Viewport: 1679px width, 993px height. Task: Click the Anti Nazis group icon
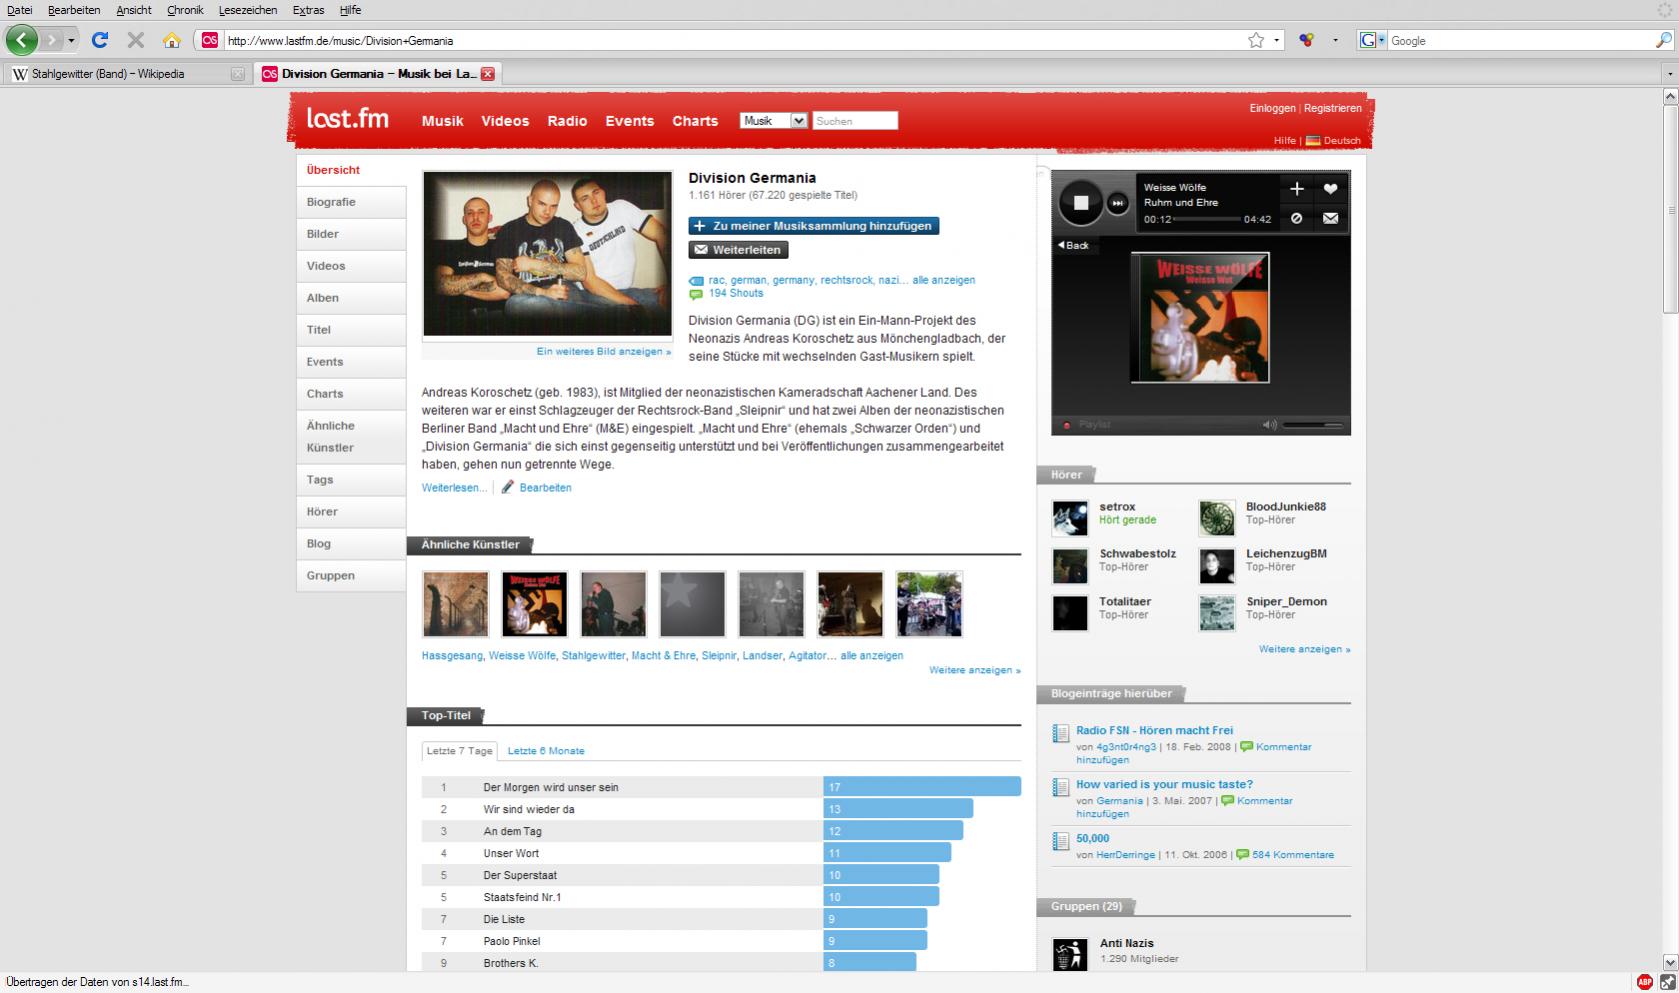[1069, 953]
